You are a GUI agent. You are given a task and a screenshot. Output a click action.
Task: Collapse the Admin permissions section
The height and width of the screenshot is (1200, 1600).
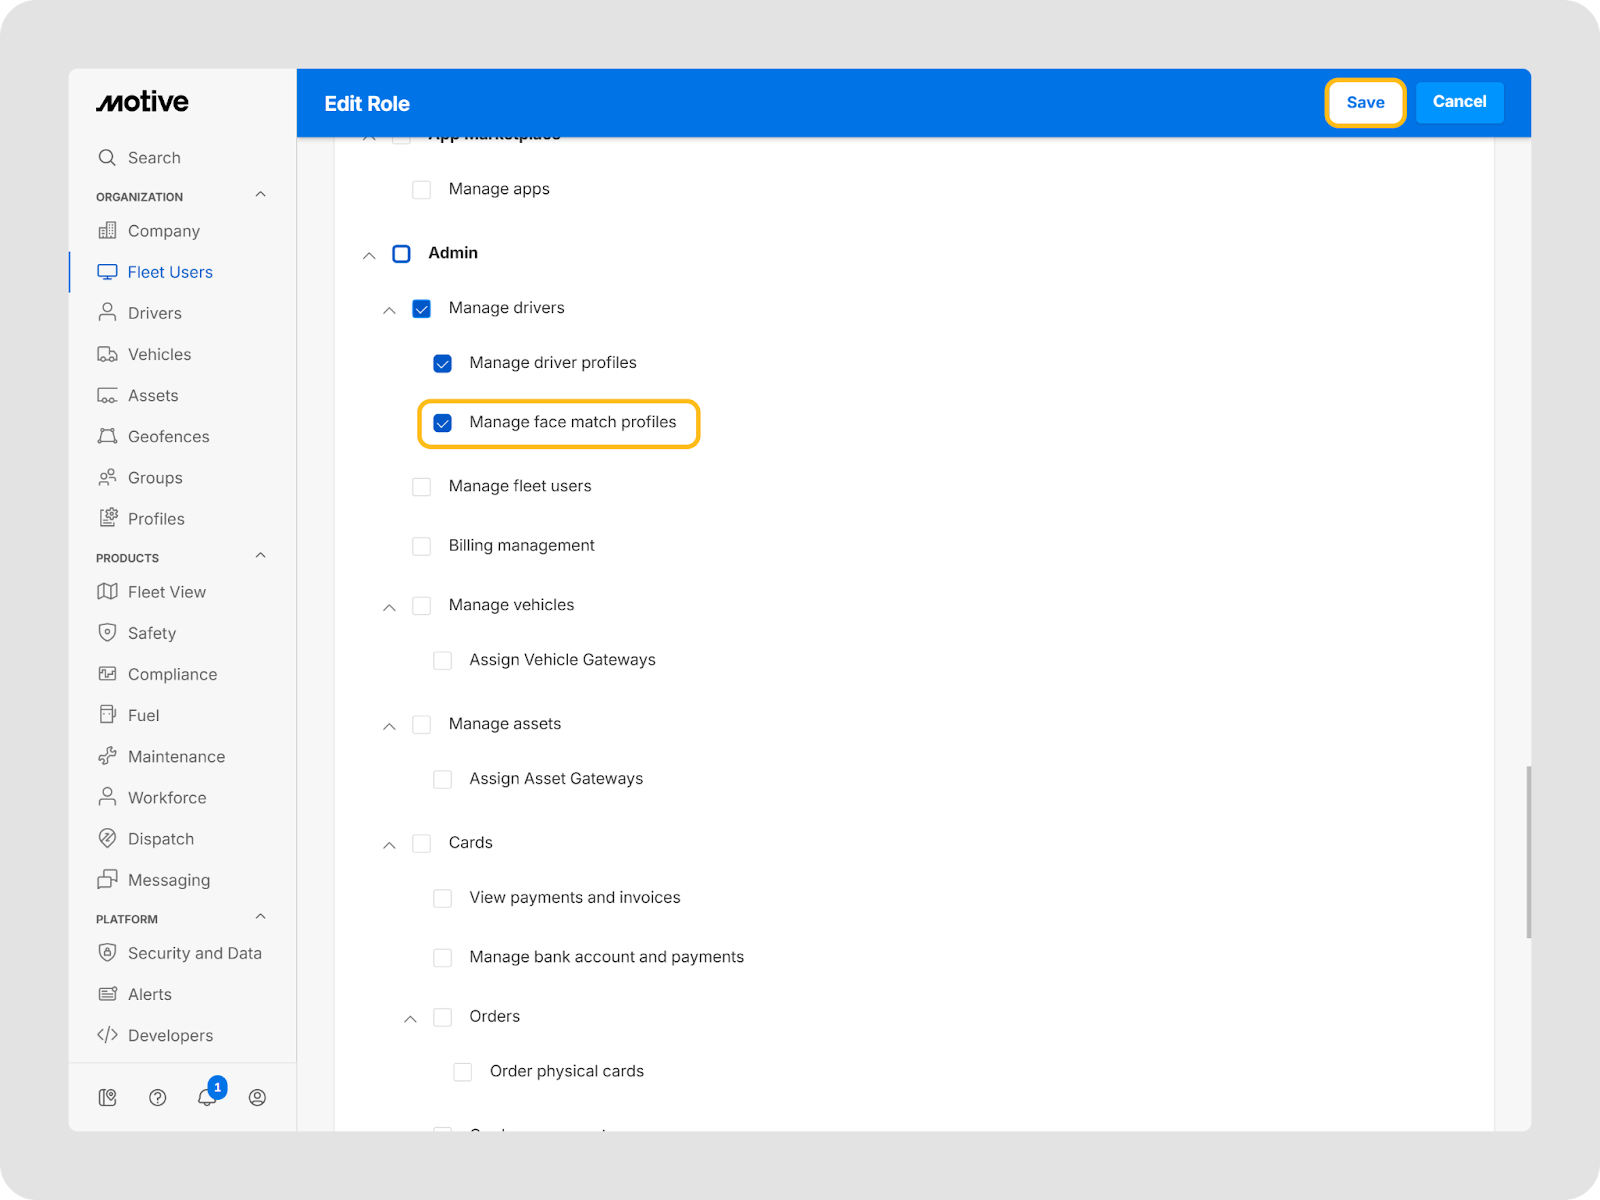(369, 255)
